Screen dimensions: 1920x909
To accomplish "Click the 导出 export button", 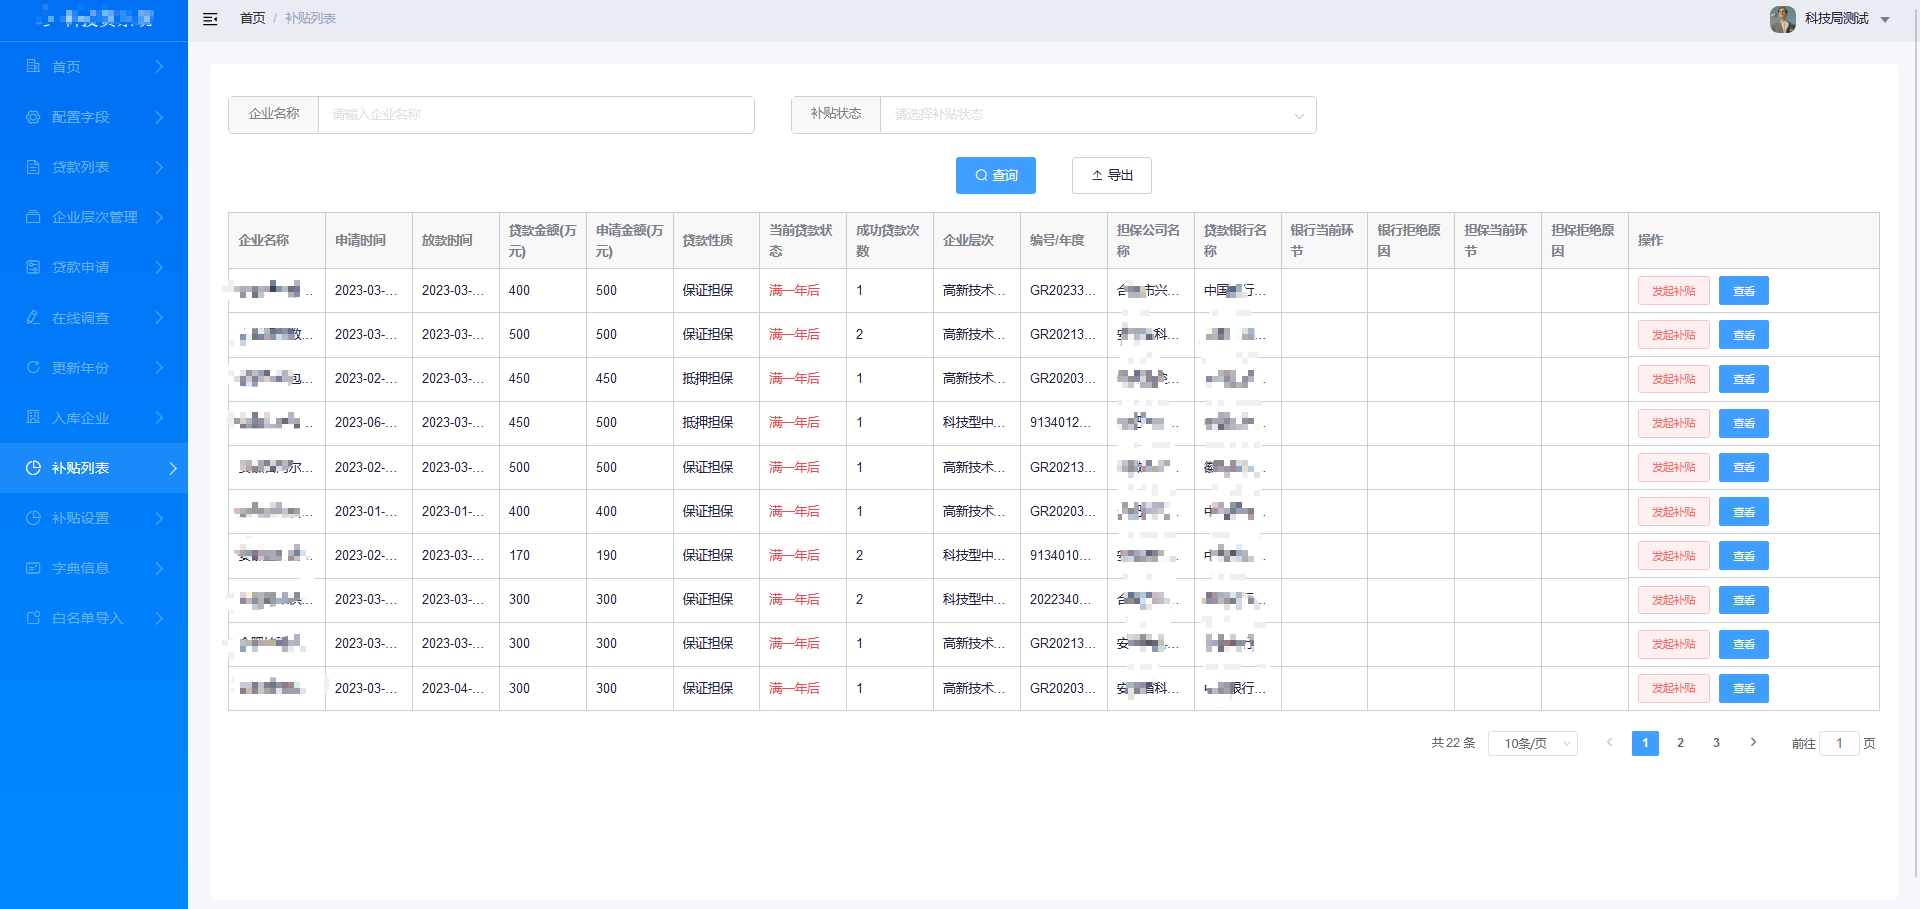I will click(1111, 175).
